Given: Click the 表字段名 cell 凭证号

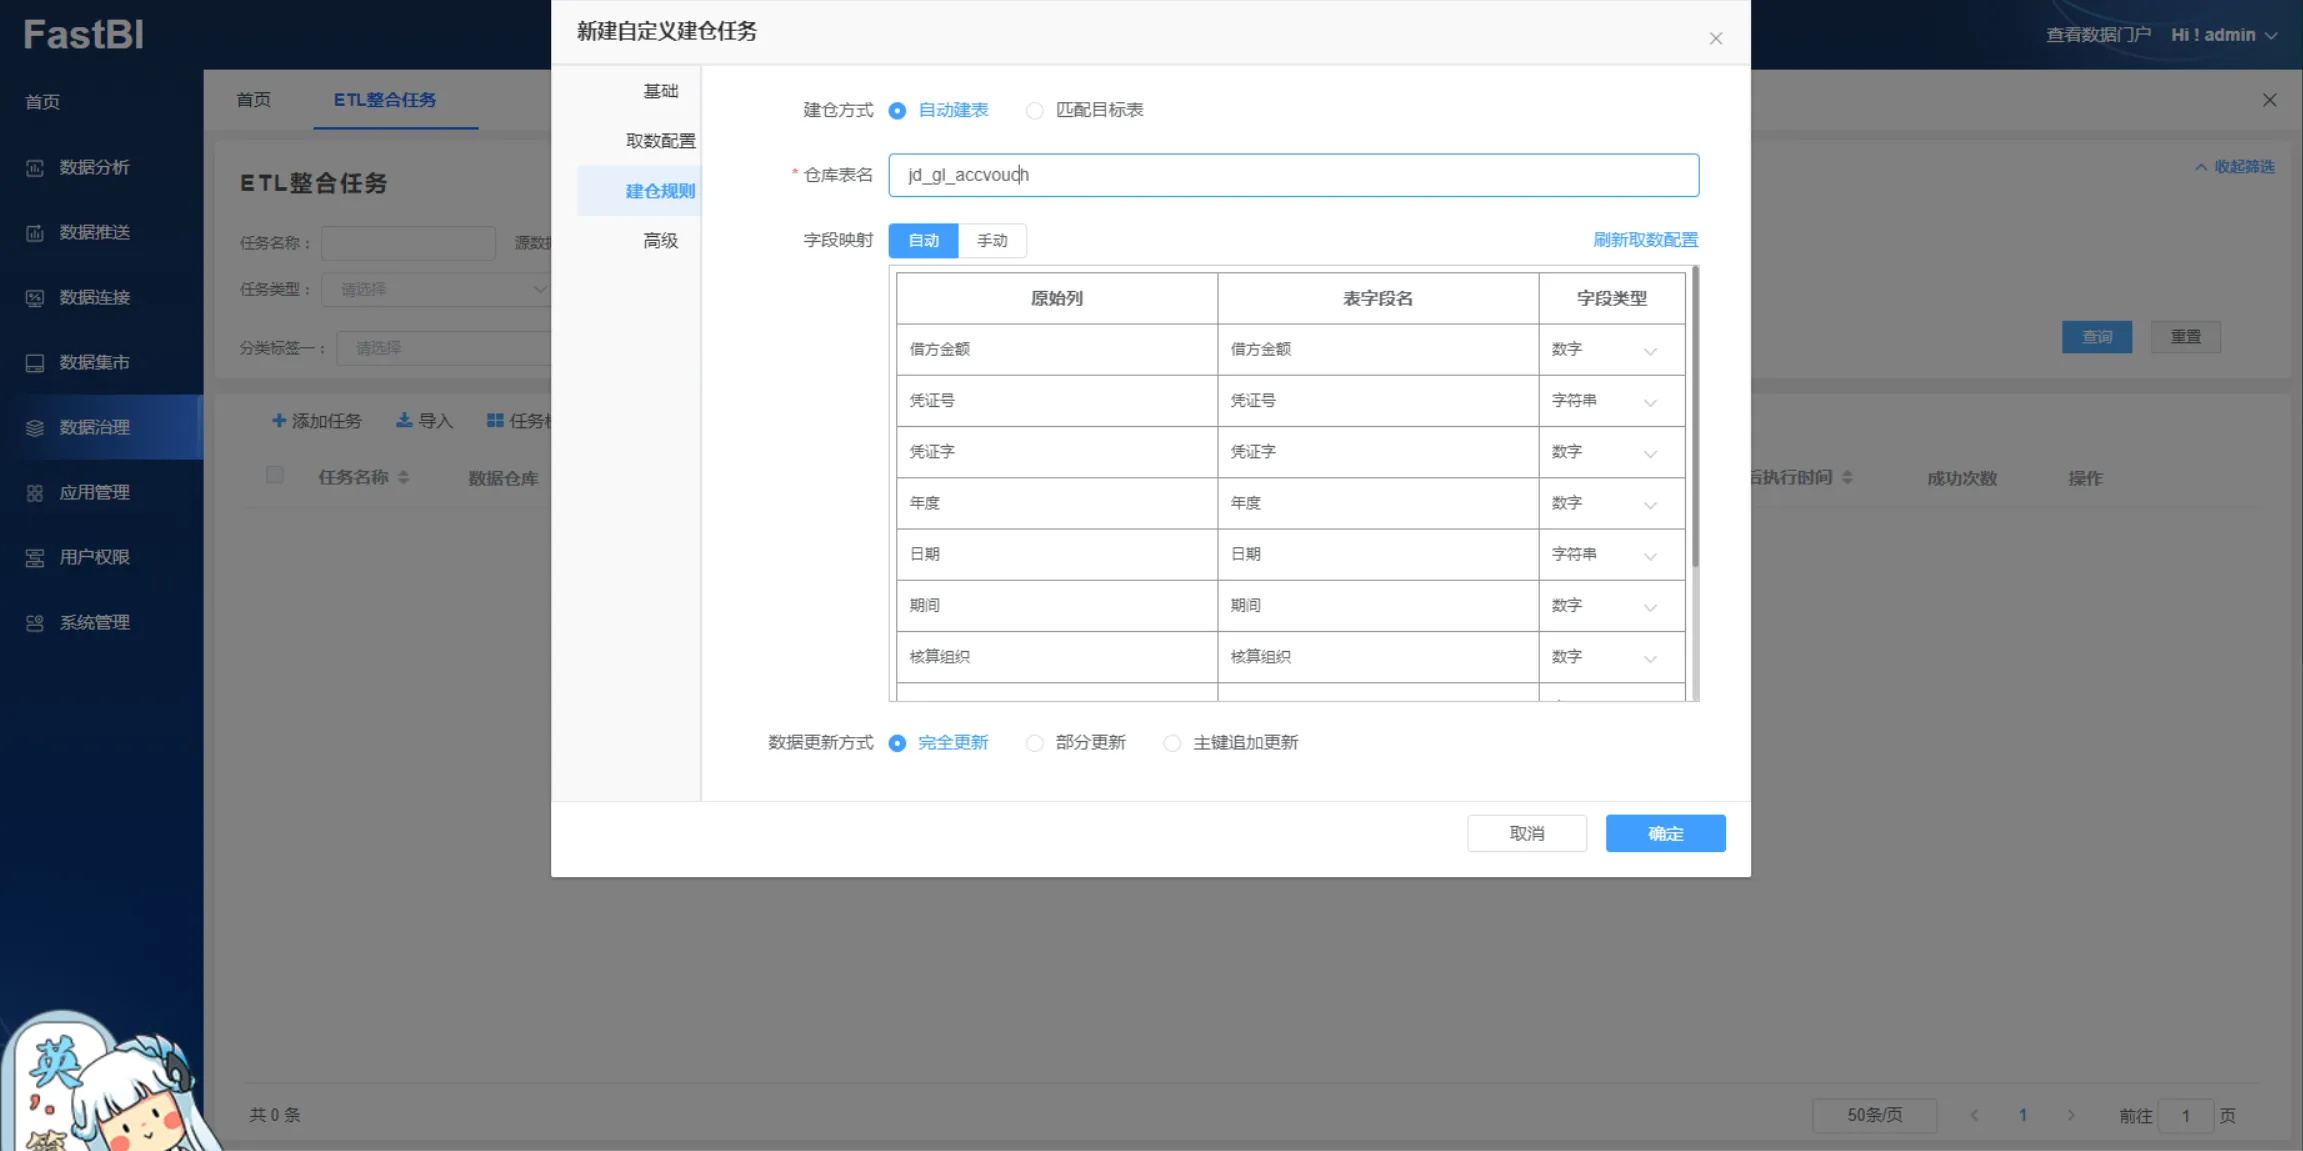Looking at the screenshot, I should coord(1378,401).
